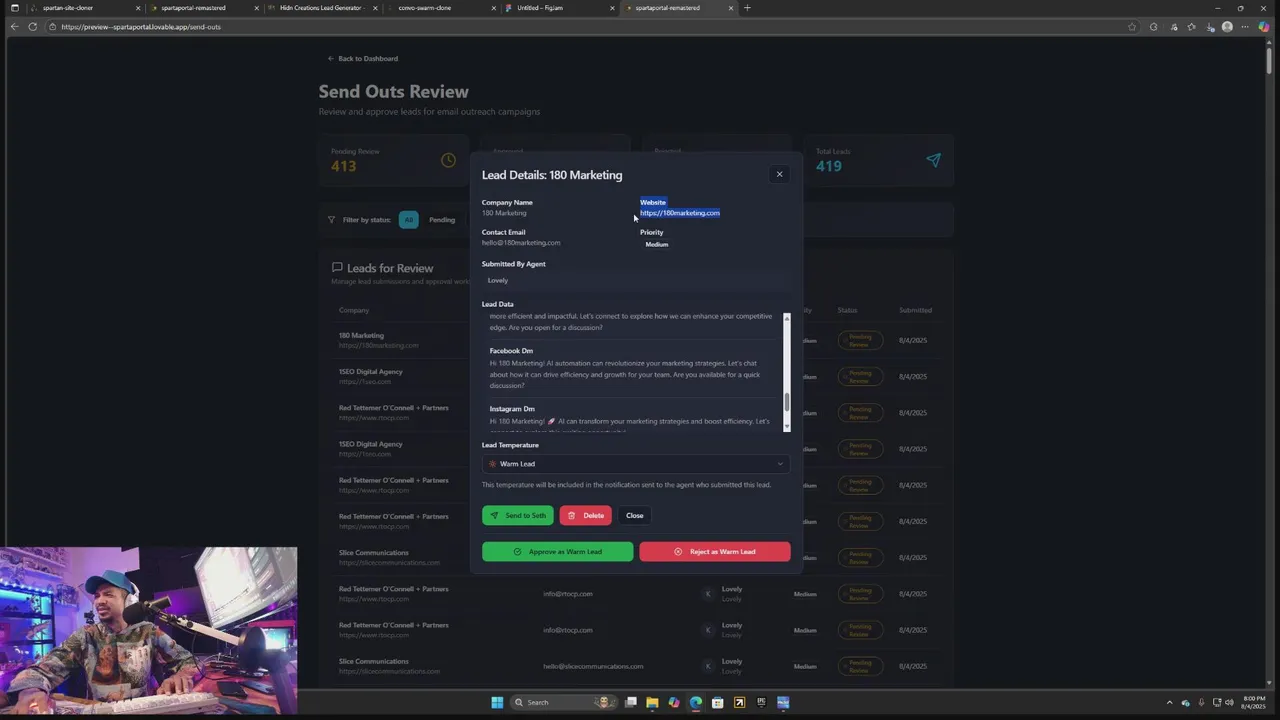1280x720 pixels.
Task: Open Microsoft Store on taskbar
Action: pyautogui.click(x=718, y=702)
